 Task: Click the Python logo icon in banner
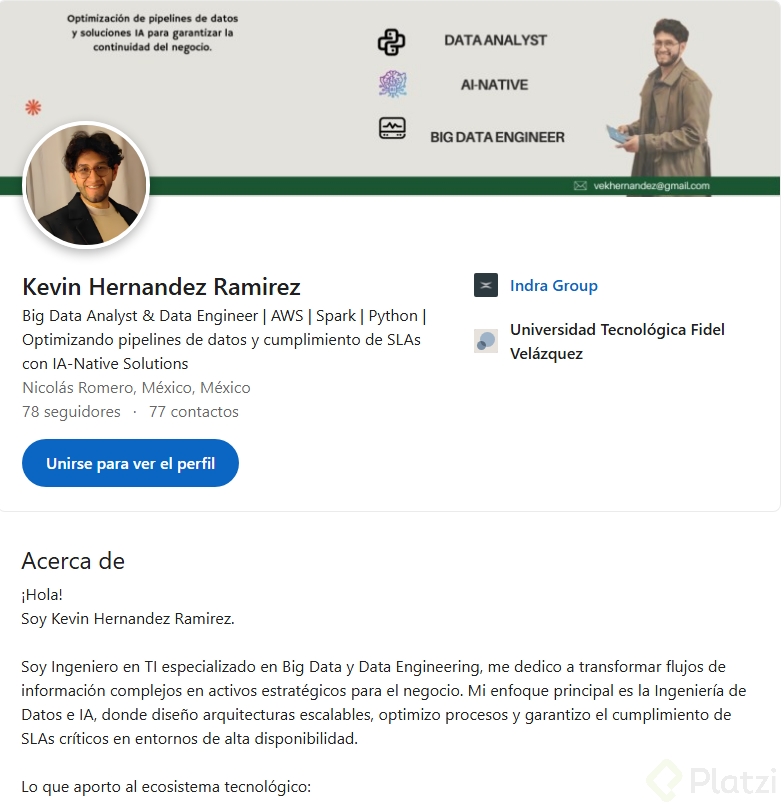(391, 42)
